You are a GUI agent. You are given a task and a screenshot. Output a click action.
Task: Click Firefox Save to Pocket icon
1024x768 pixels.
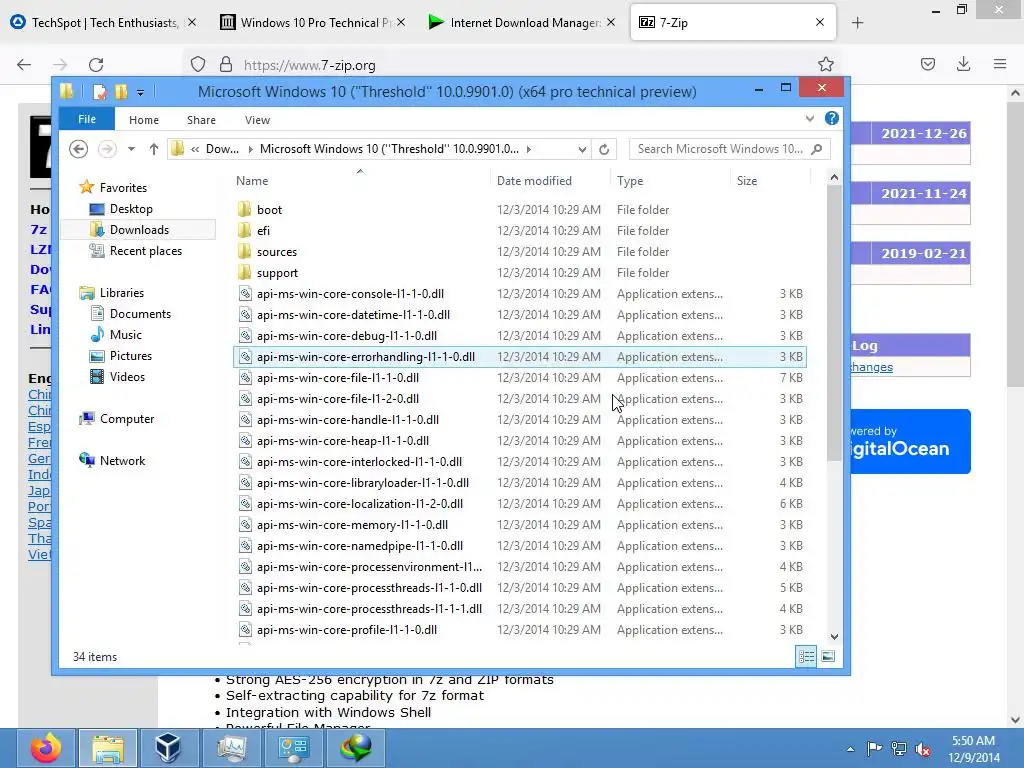[927, 64]
